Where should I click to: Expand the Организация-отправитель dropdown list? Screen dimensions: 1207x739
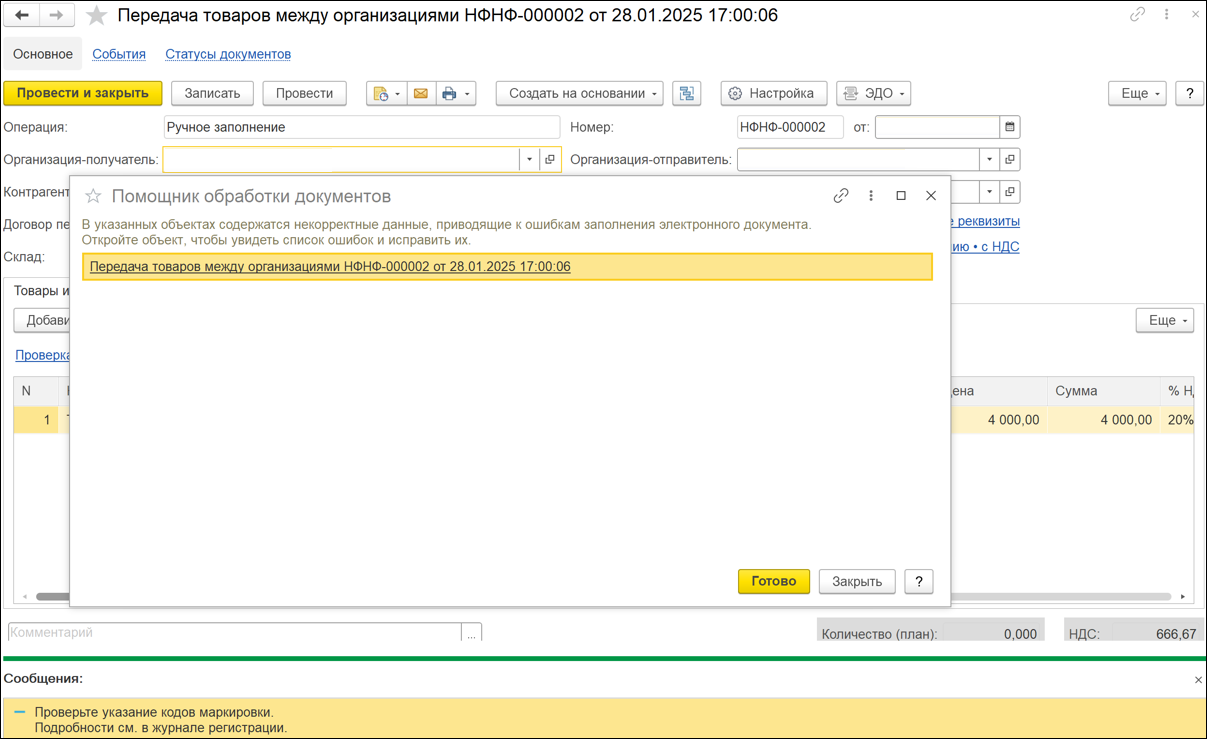point(989,159)
